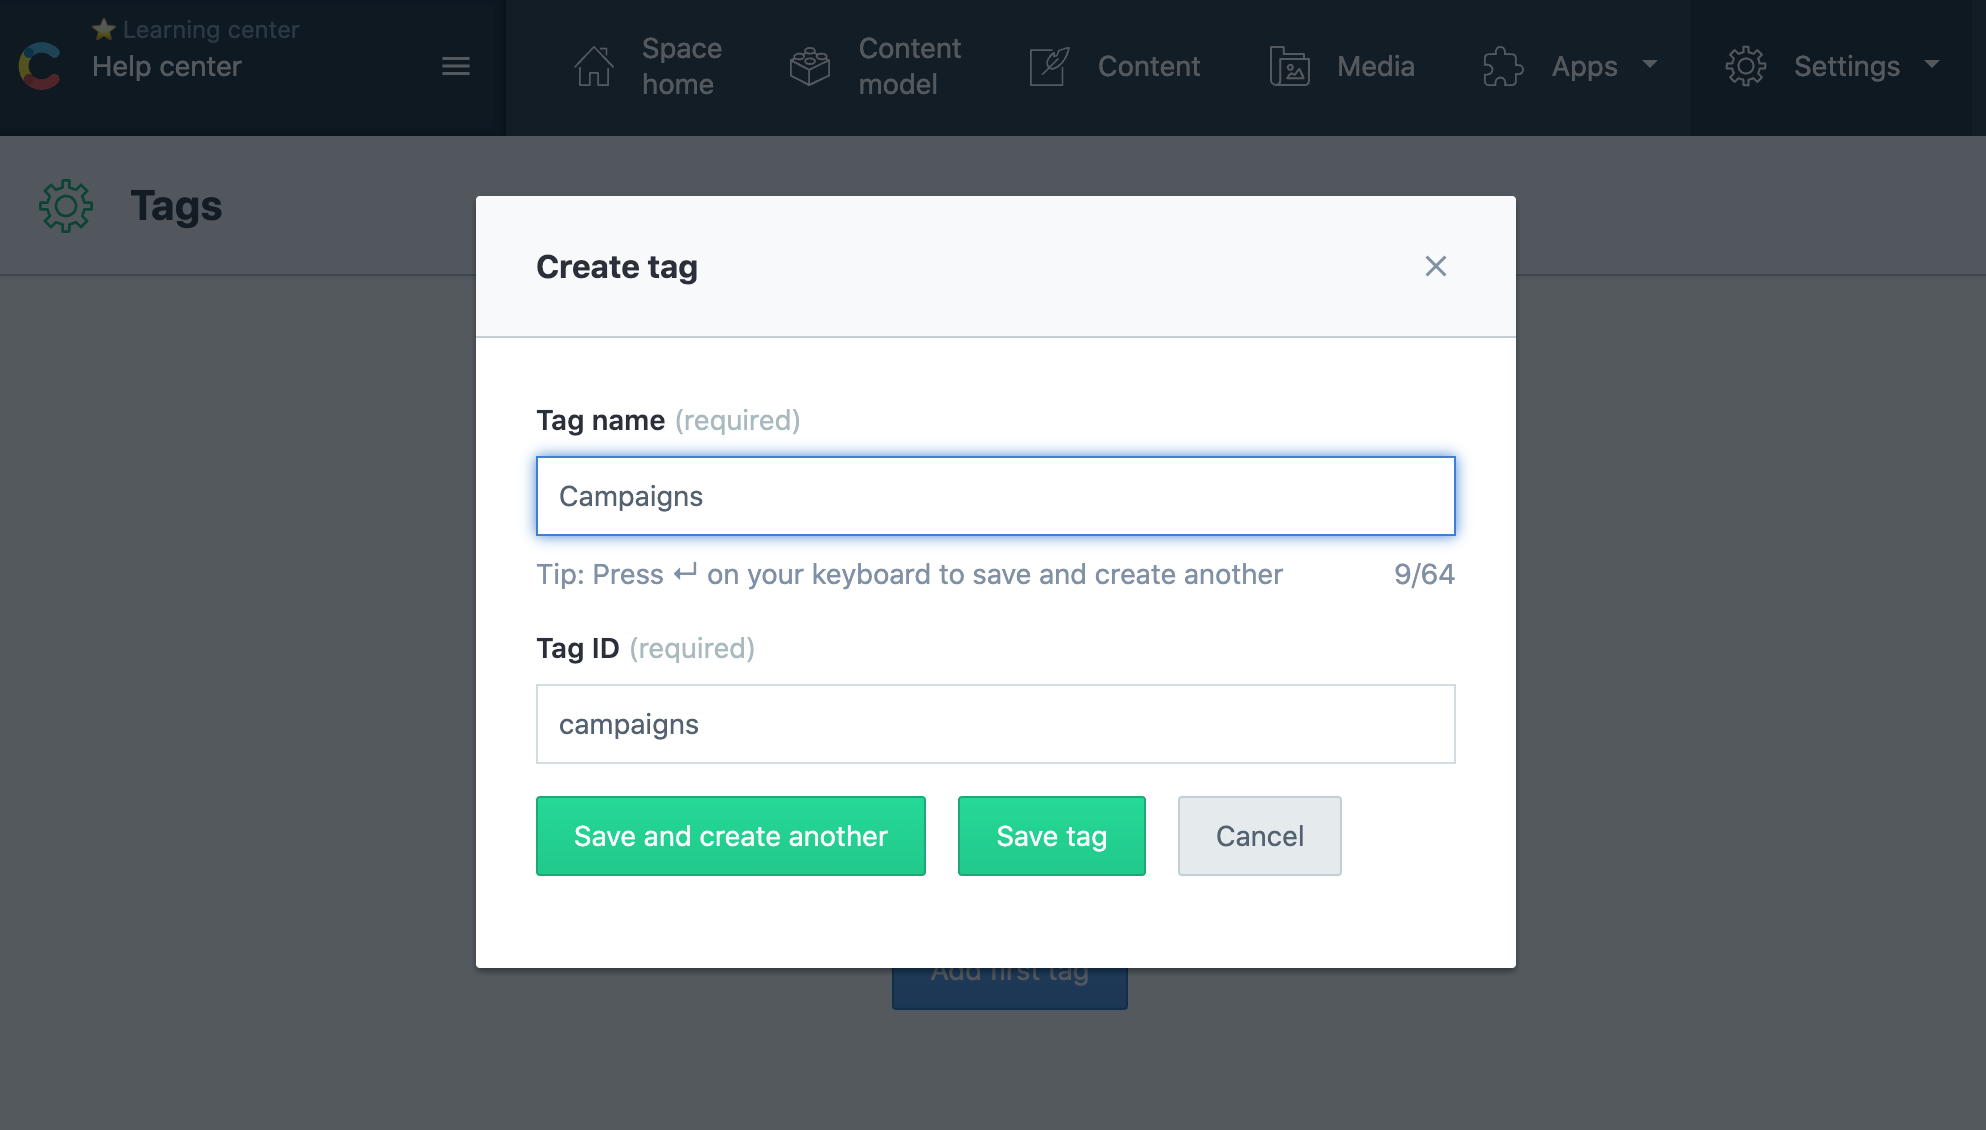Expand the Apps dropdown arrow

(1650, 64)
